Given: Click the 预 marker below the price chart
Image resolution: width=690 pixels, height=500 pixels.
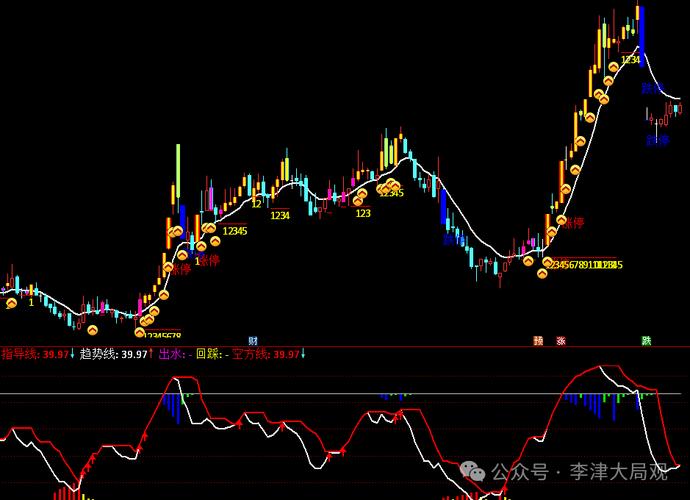Looking at the screenshot, I should 538,341.
